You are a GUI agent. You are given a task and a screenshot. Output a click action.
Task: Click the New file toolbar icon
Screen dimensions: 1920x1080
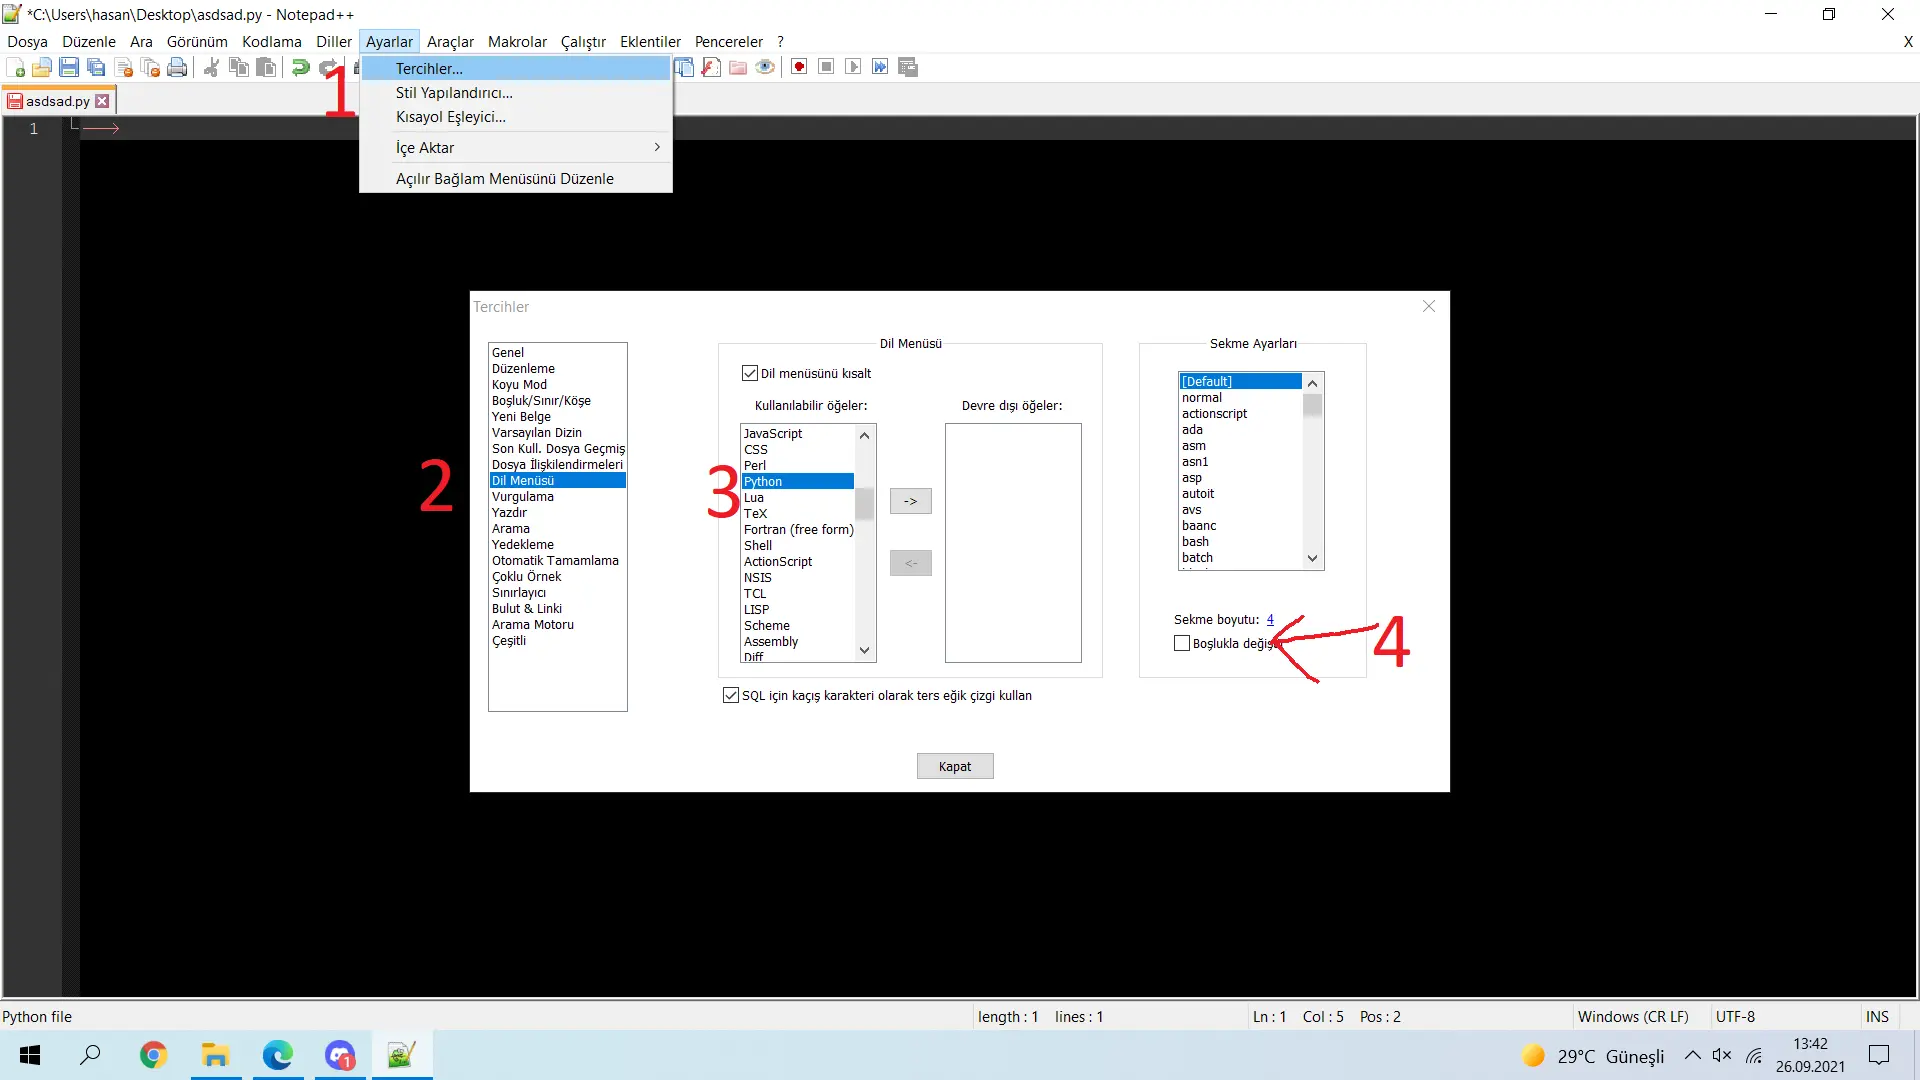pos(16,68)
